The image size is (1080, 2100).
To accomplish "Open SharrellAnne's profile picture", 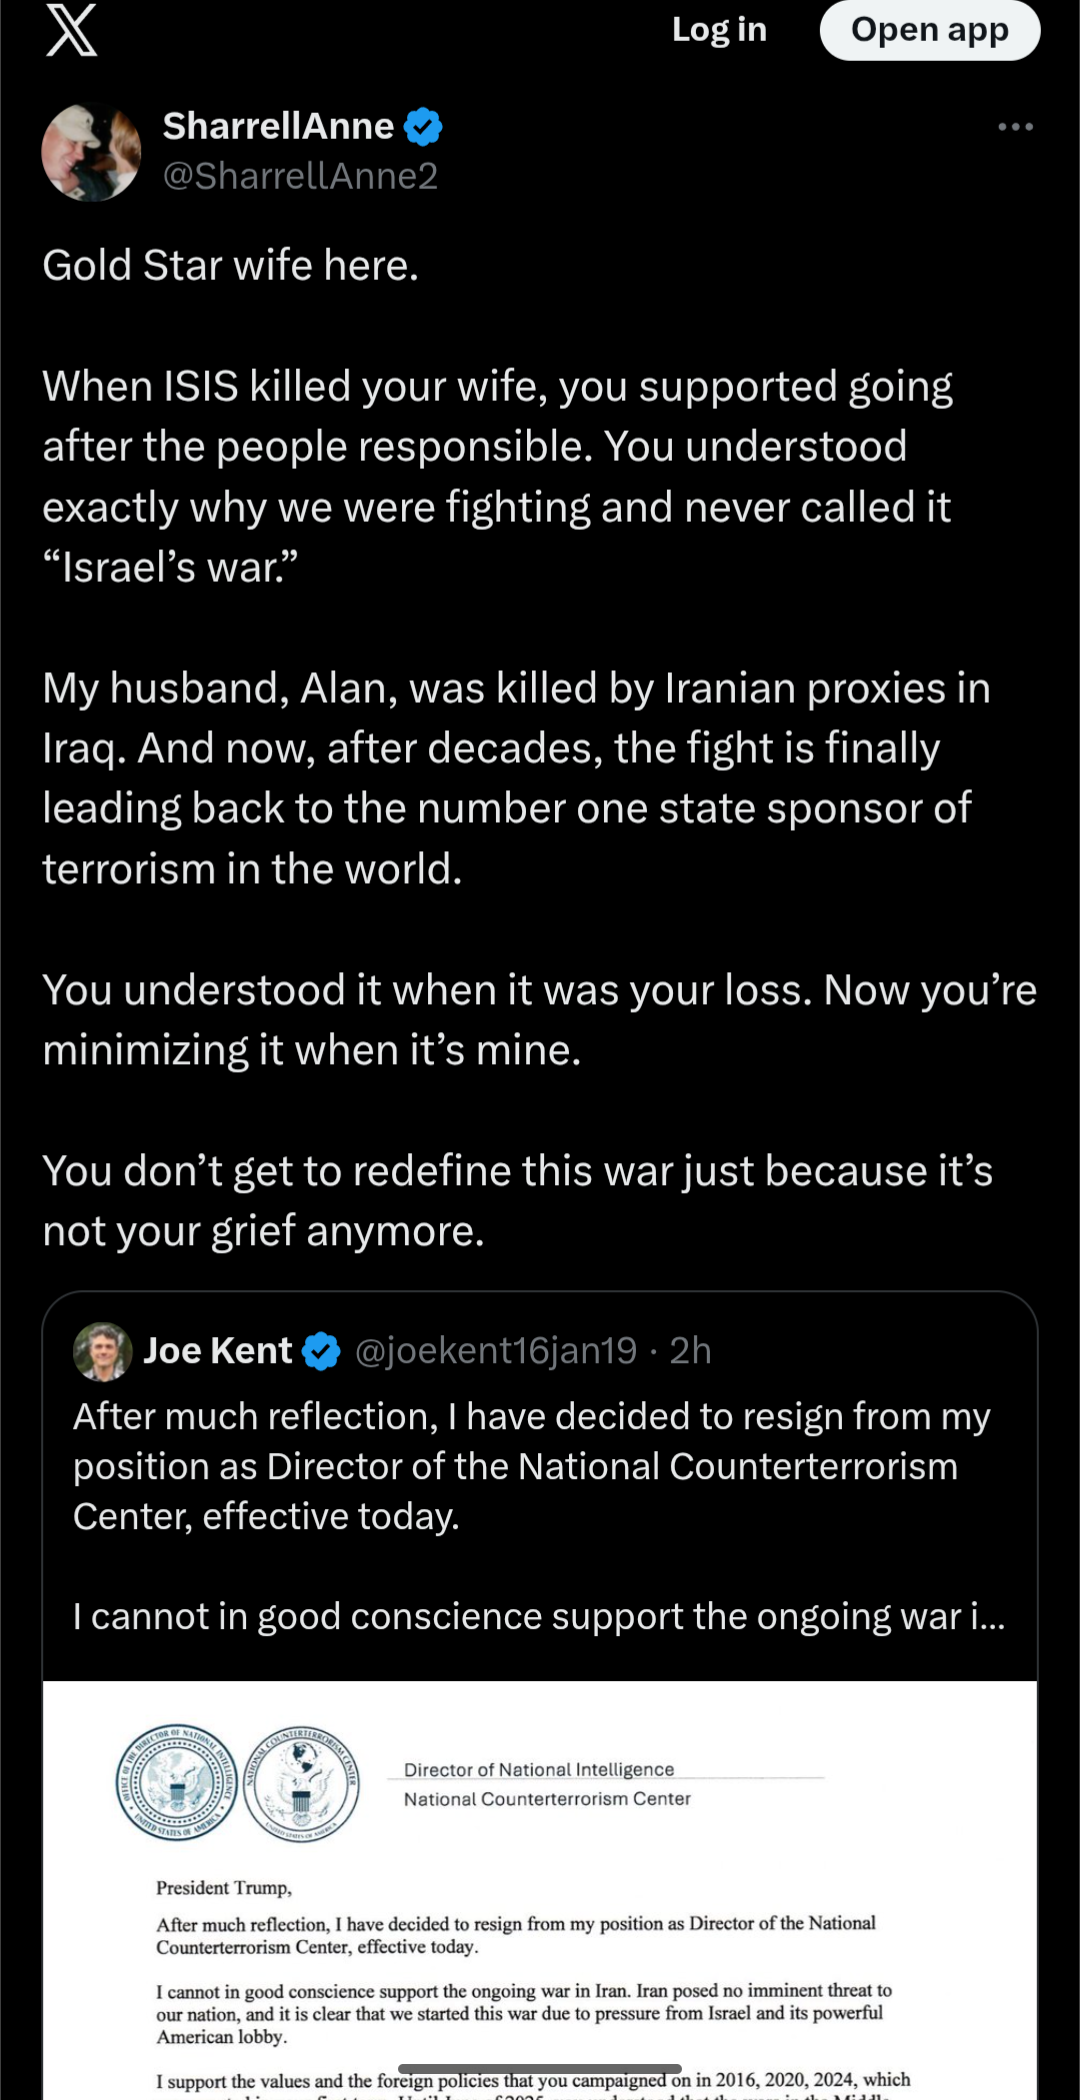I will pyautogui.click(x=91, y=152).
